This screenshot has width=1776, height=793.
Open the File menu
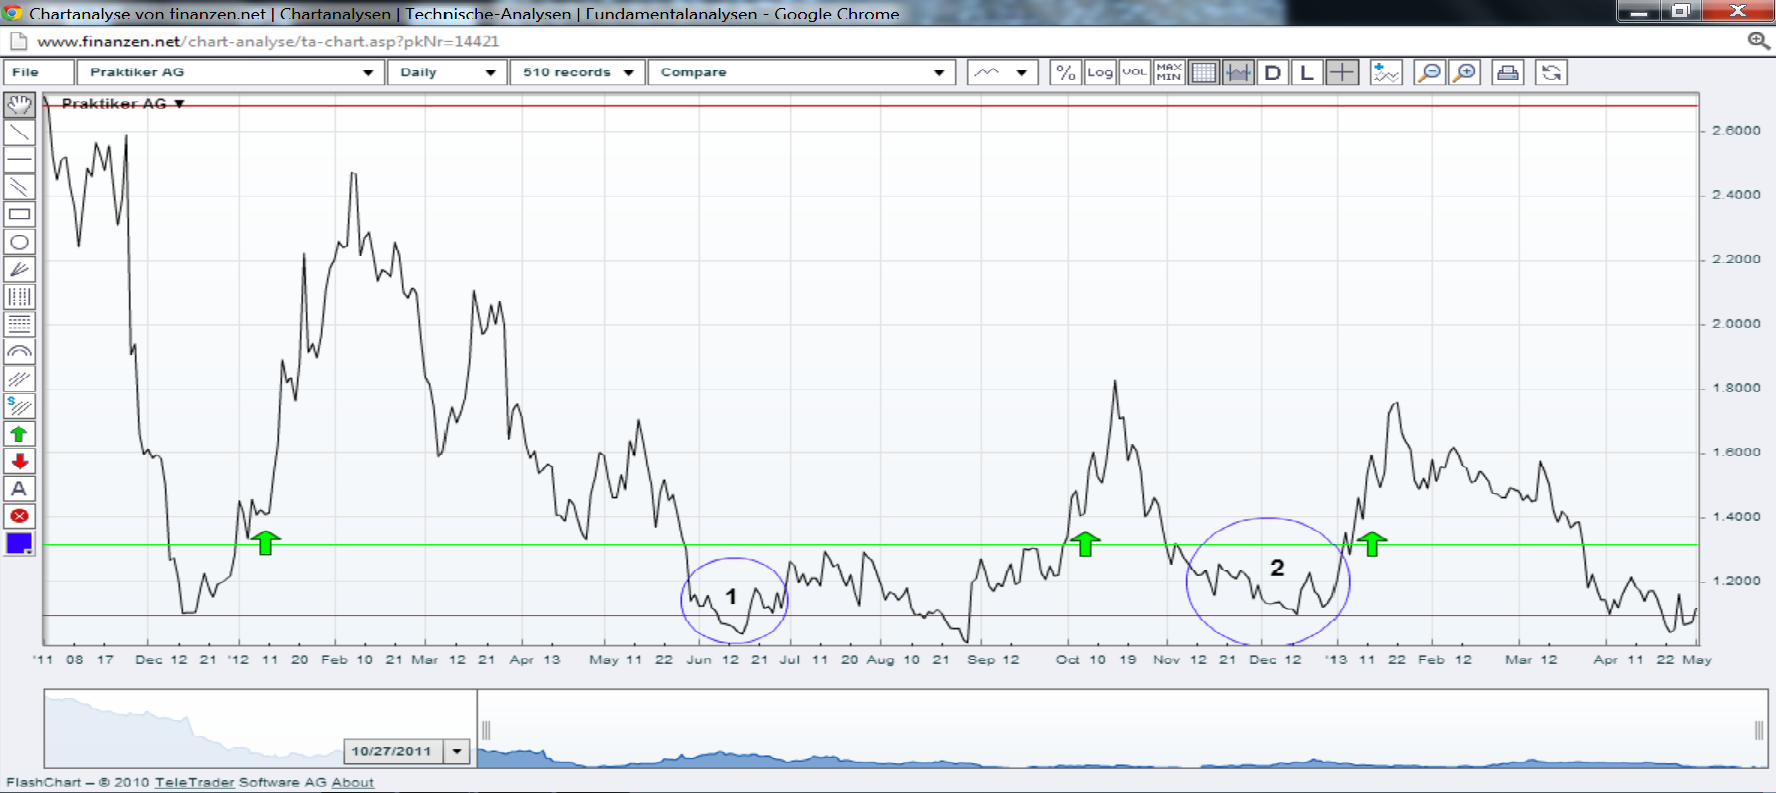pyautogui.click(x=38, y=73)
